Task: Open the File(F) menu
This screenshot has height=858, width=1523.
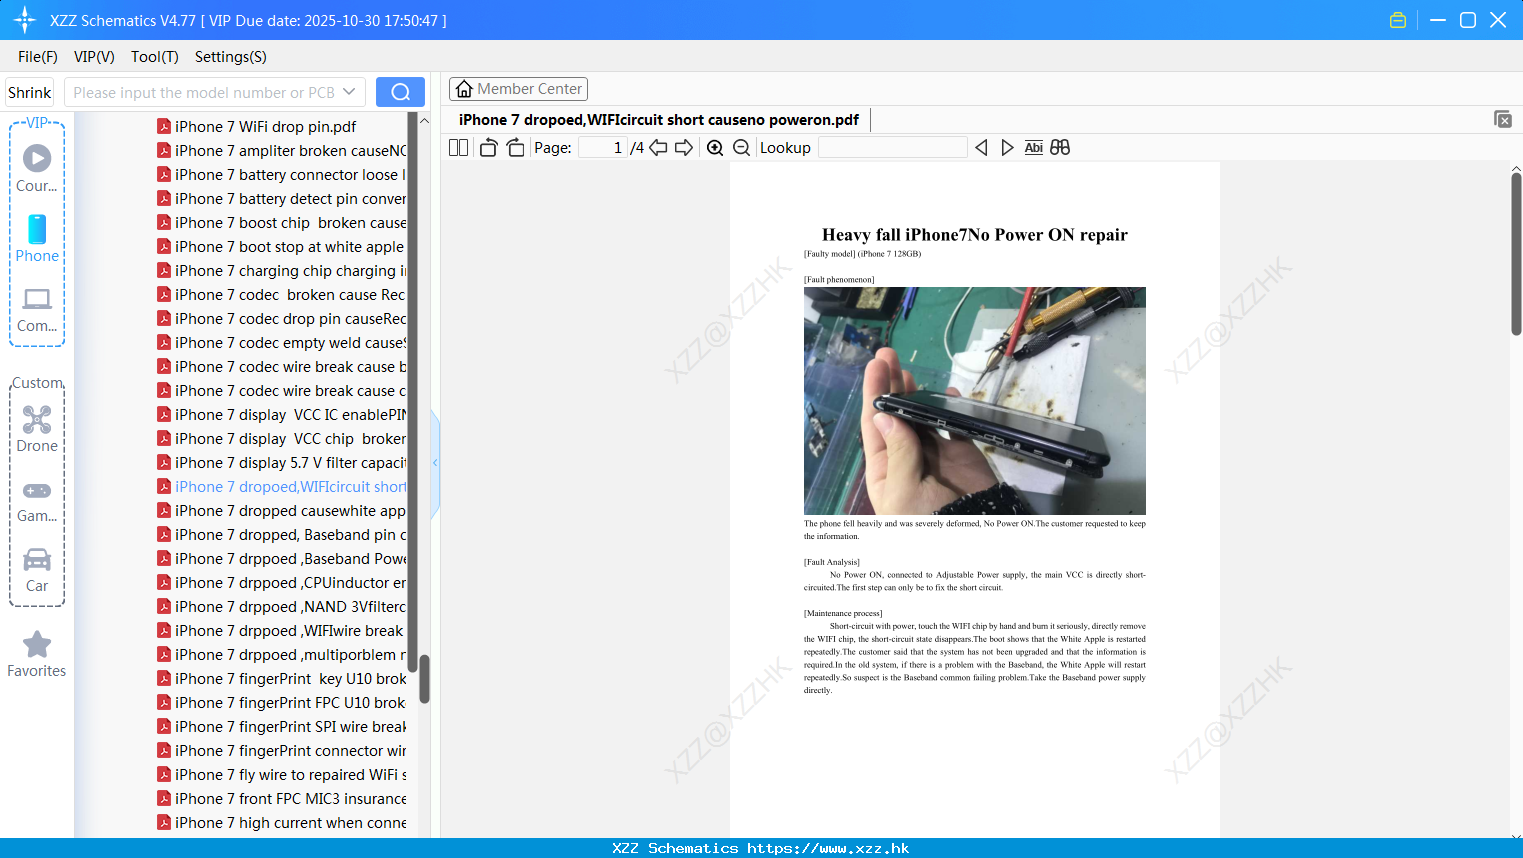Action: point(38,57)
